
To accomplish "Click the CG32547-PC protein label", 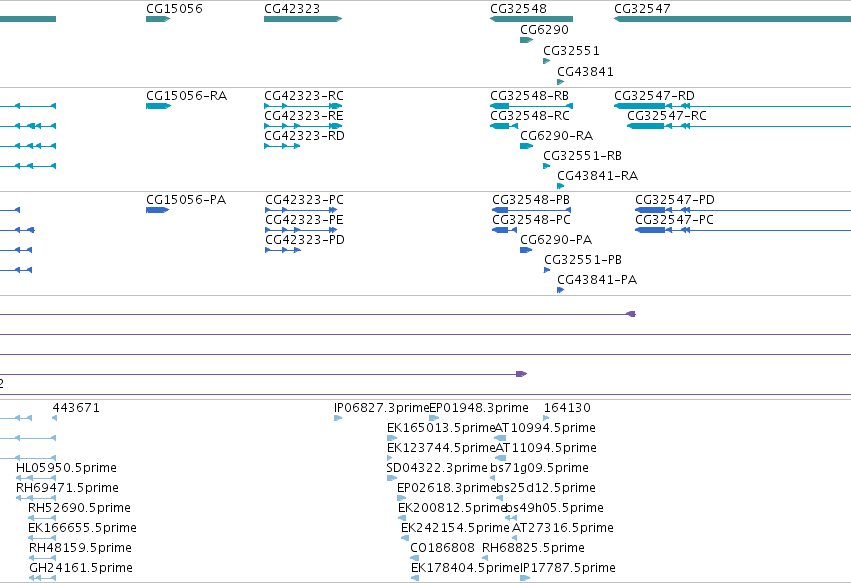I will 675,220.
